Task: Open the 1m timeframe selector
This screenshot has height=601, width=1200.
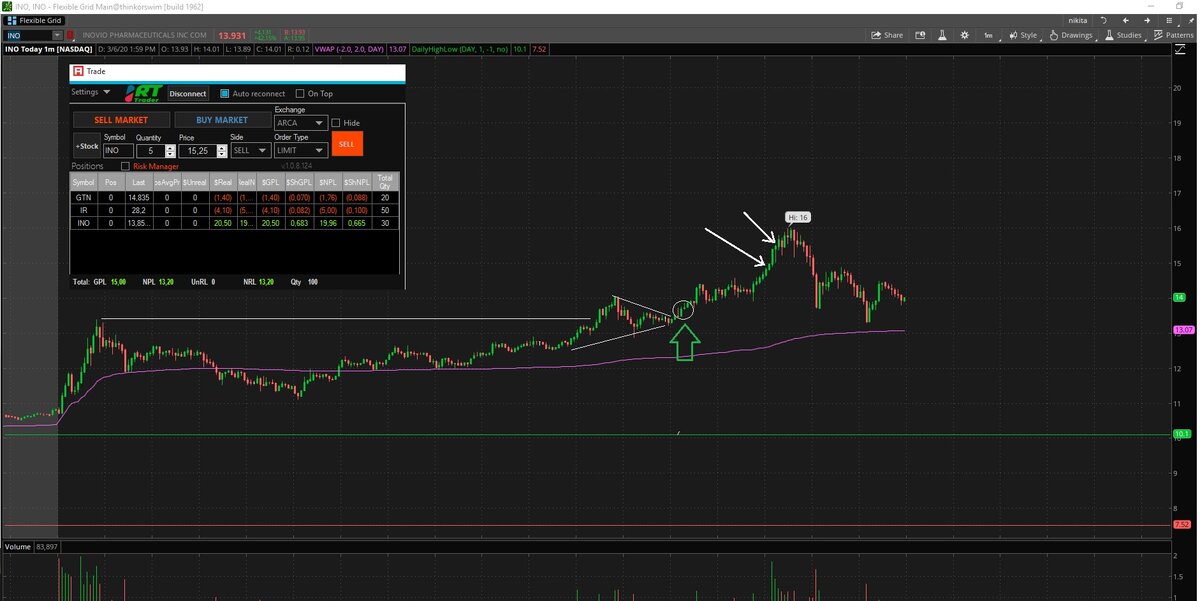Action: pyautogui.click(x=988, y=35)
